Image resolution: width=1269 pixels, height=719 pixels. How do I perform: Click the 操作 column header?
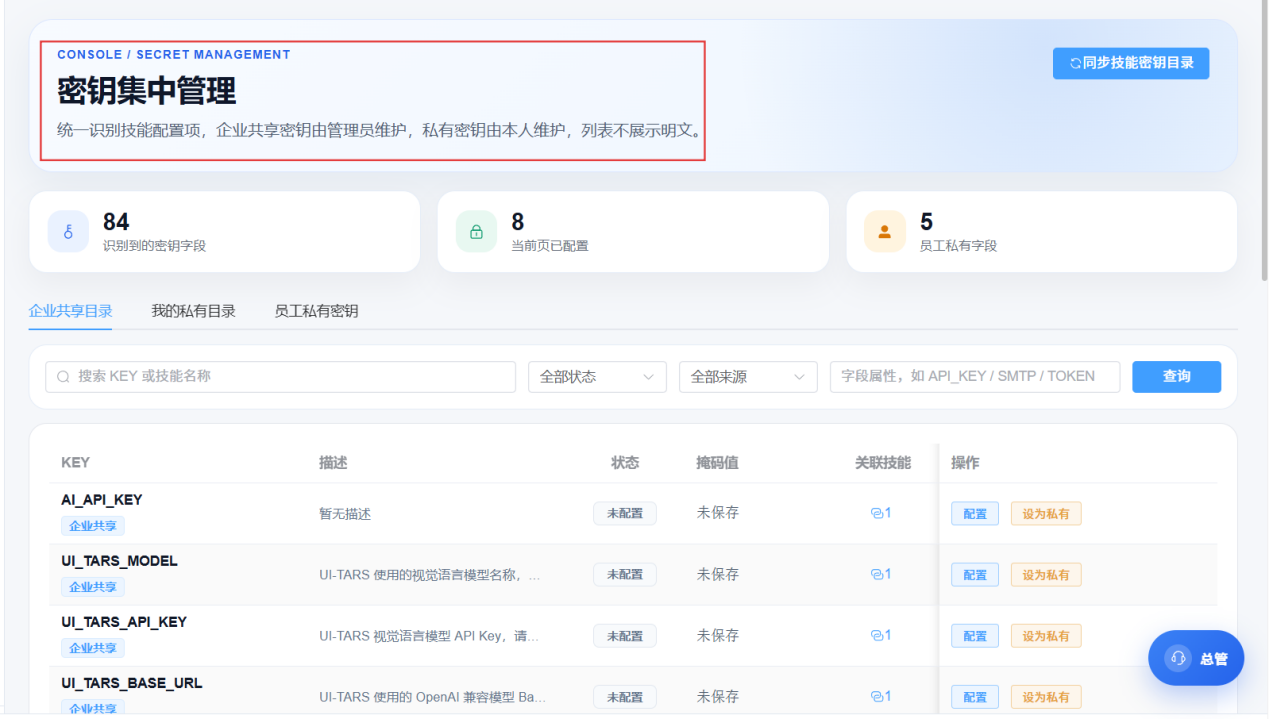(965, 463)
